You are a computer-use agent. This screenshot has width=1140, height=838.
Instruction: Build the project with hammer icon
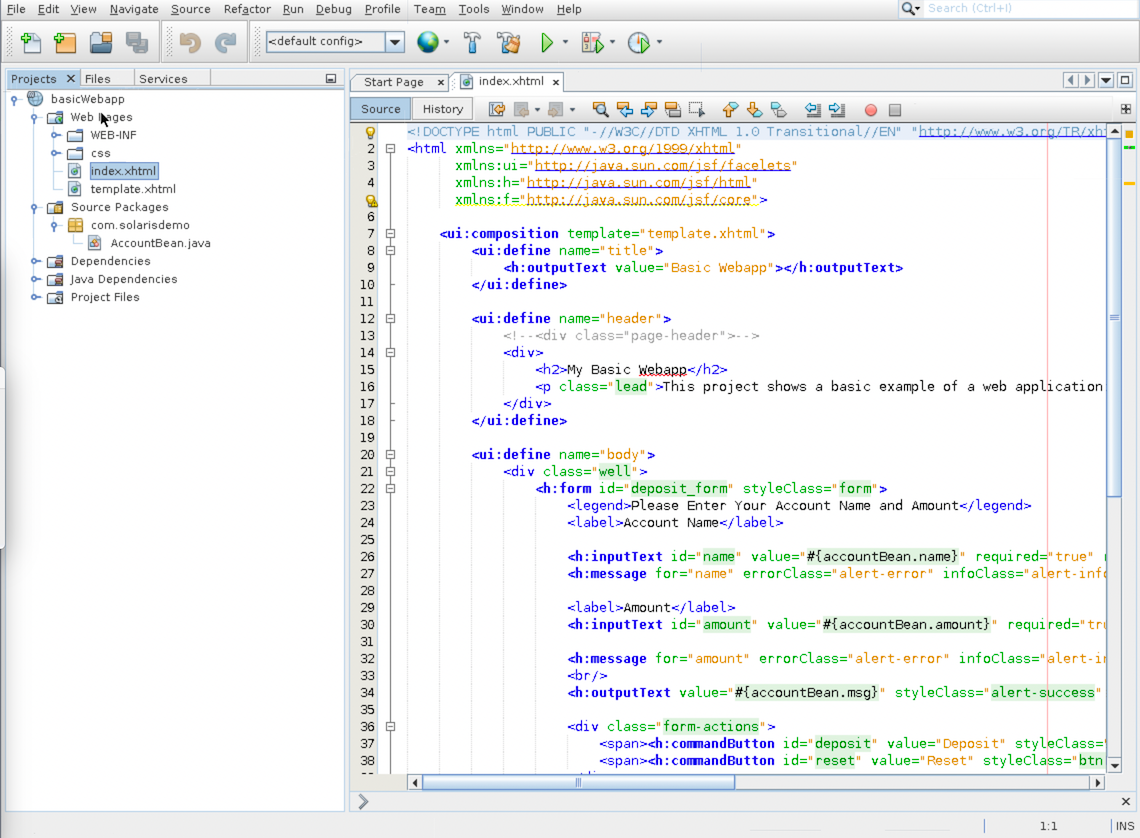point(473,43)
